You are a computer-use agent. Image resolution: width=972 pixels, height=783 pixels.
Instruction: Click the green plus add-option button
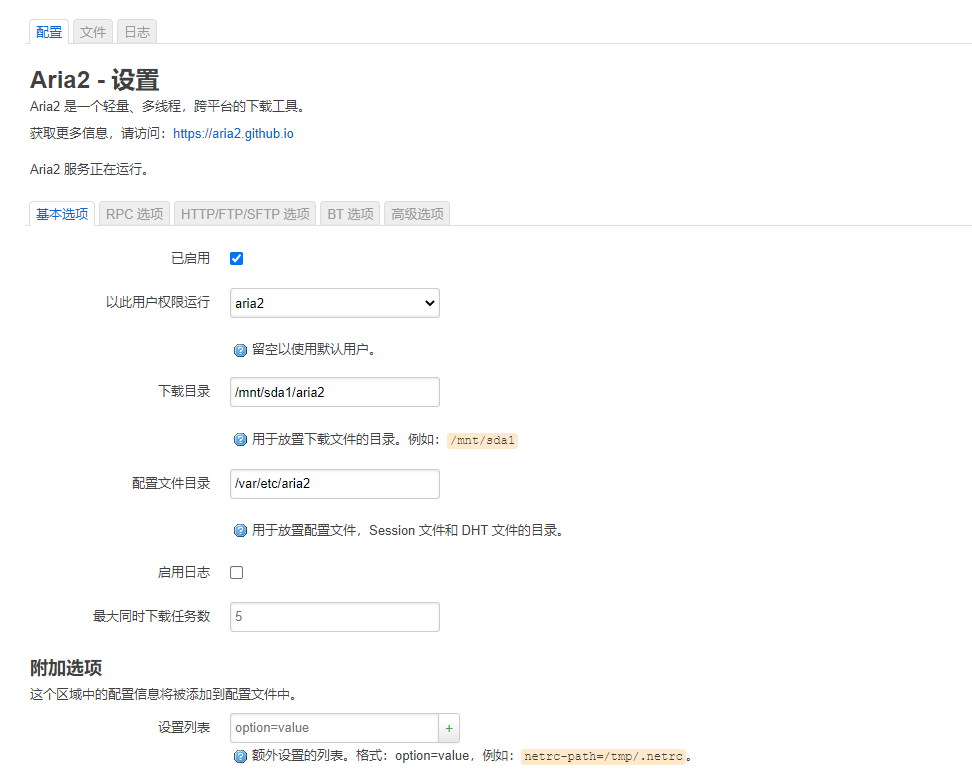pos(449,728)
